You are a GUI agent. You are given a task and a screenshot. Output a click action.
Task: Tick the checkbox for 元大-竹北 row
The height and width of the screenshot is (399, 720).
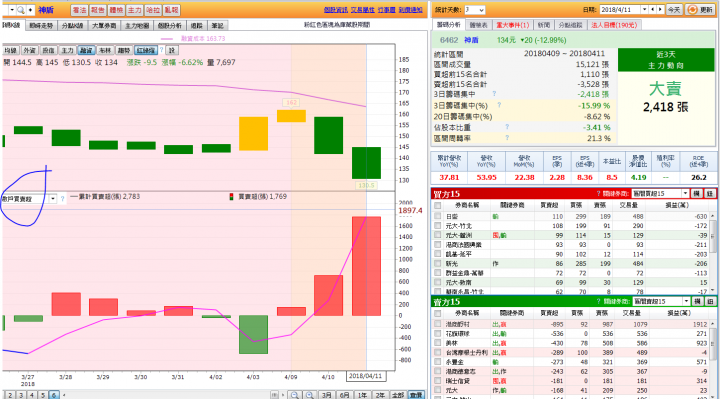coord(438,226)
